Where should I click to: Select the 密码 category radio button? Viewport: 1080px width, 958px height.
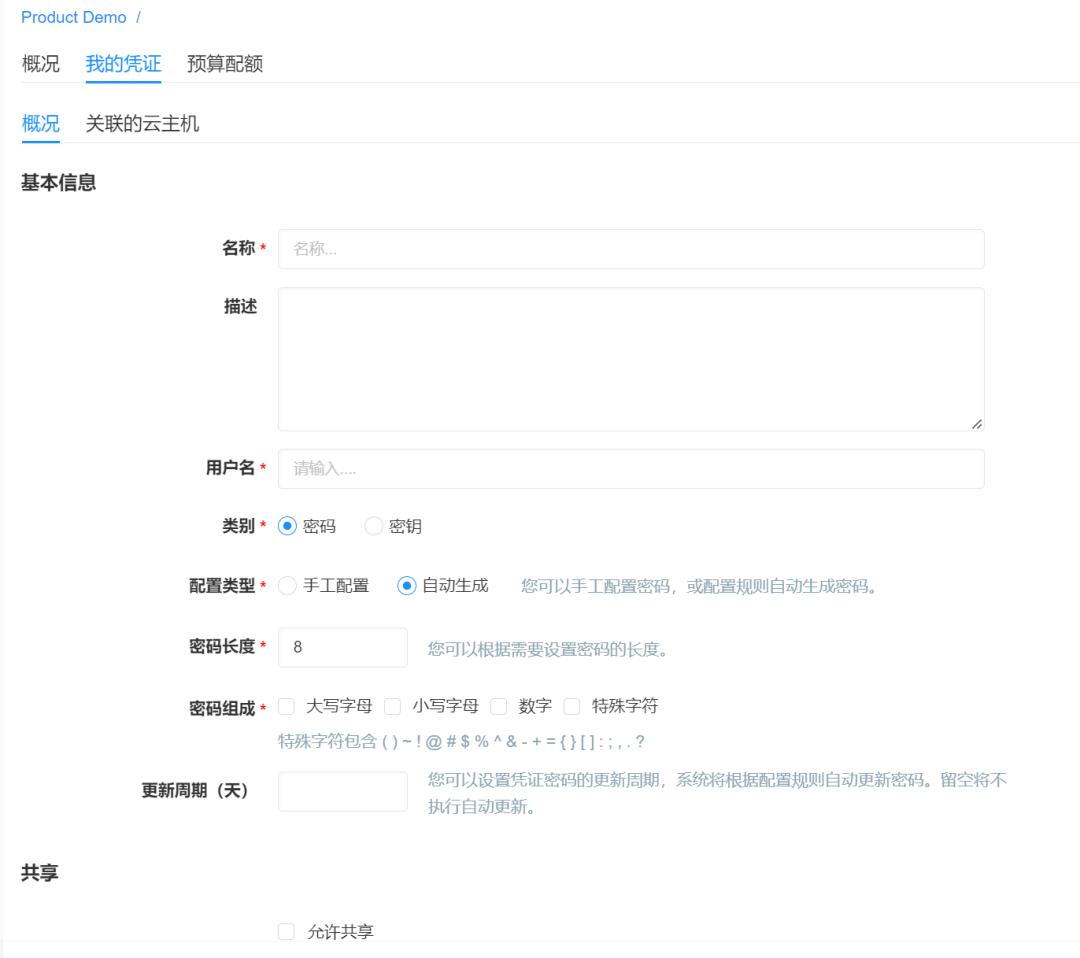287,526
